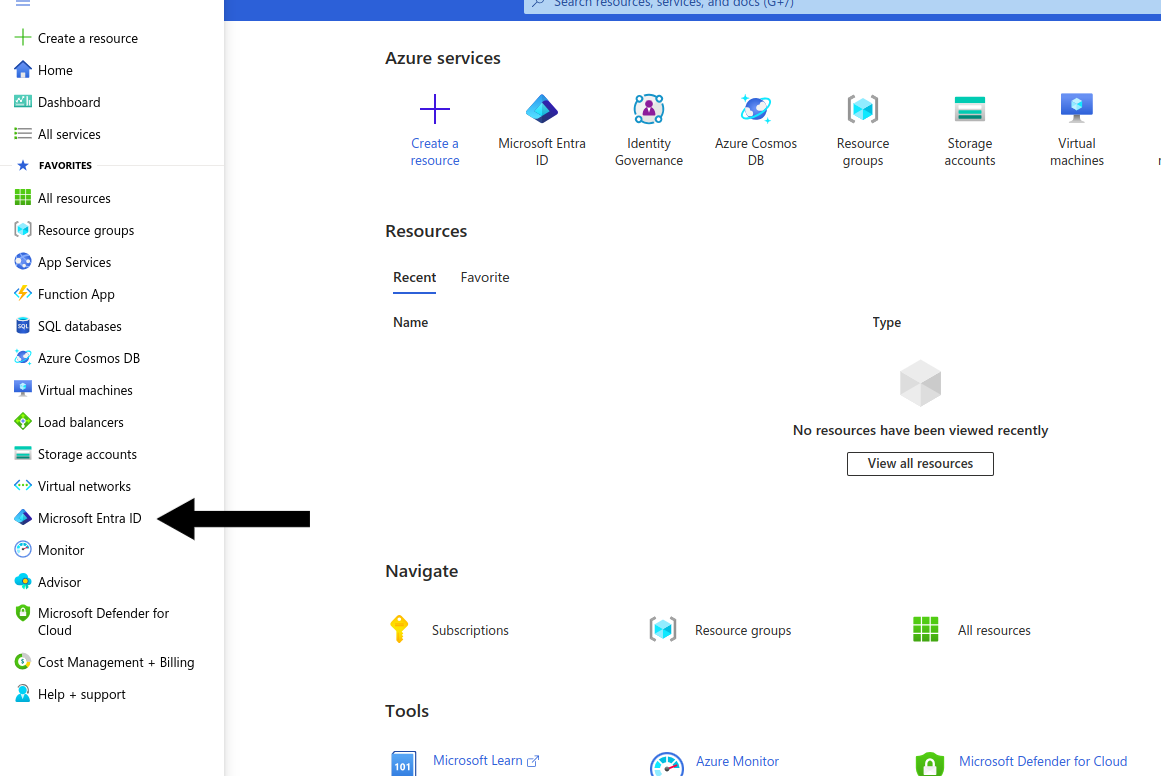Open the Microsoft Learn link
The image size is (1161, 776).
pyautogui.click(x=478, y=761)
